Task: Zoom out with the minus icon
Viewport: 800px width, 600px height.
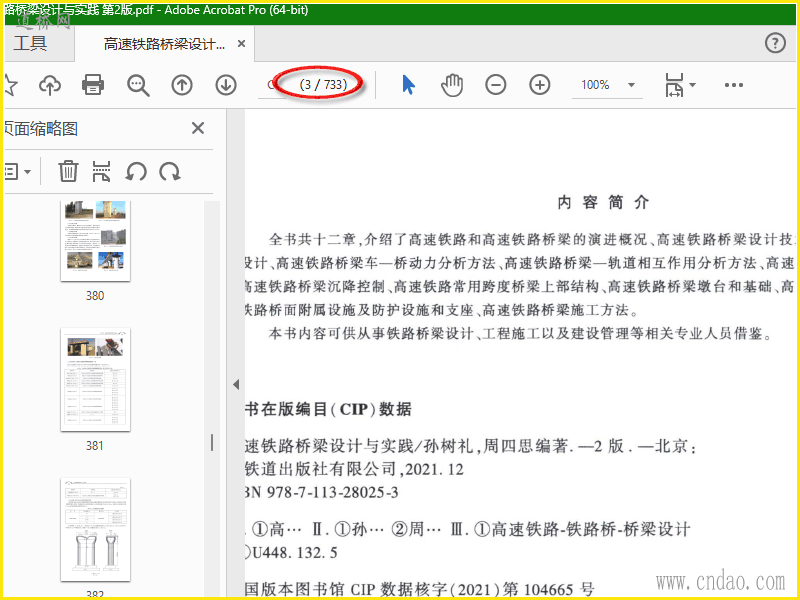Action: pos(495,85)
